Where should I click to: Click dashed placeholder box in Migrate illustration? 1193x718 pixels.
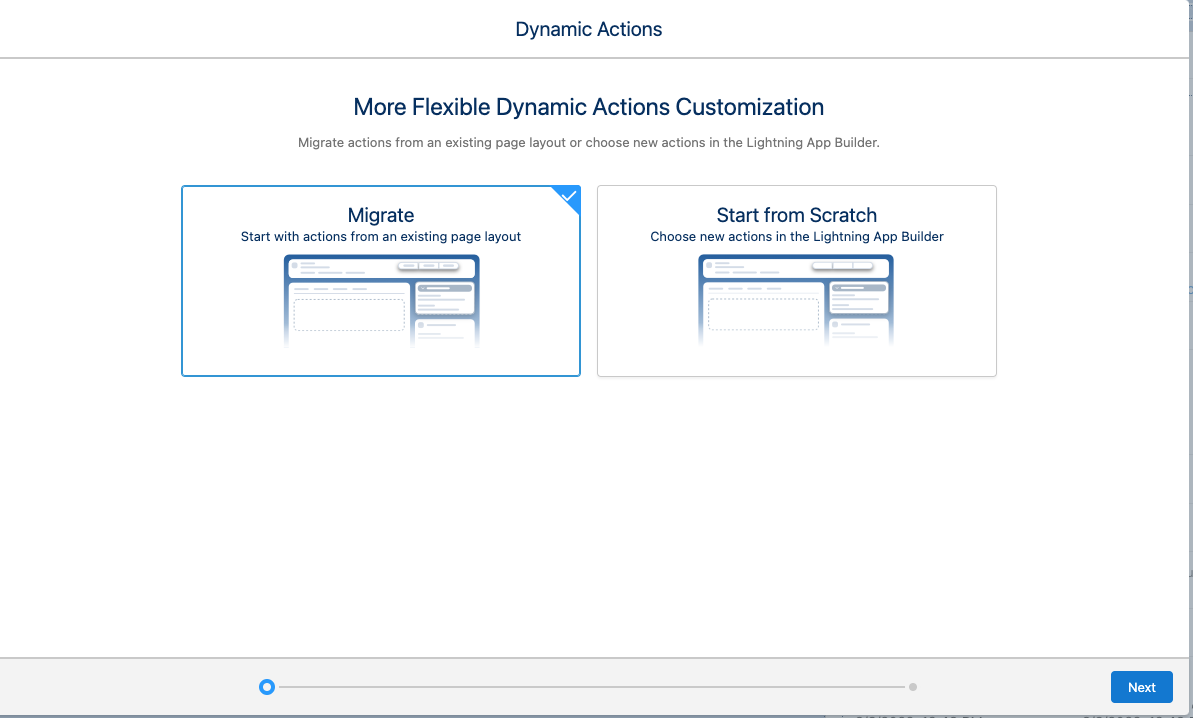coord(349,314)
